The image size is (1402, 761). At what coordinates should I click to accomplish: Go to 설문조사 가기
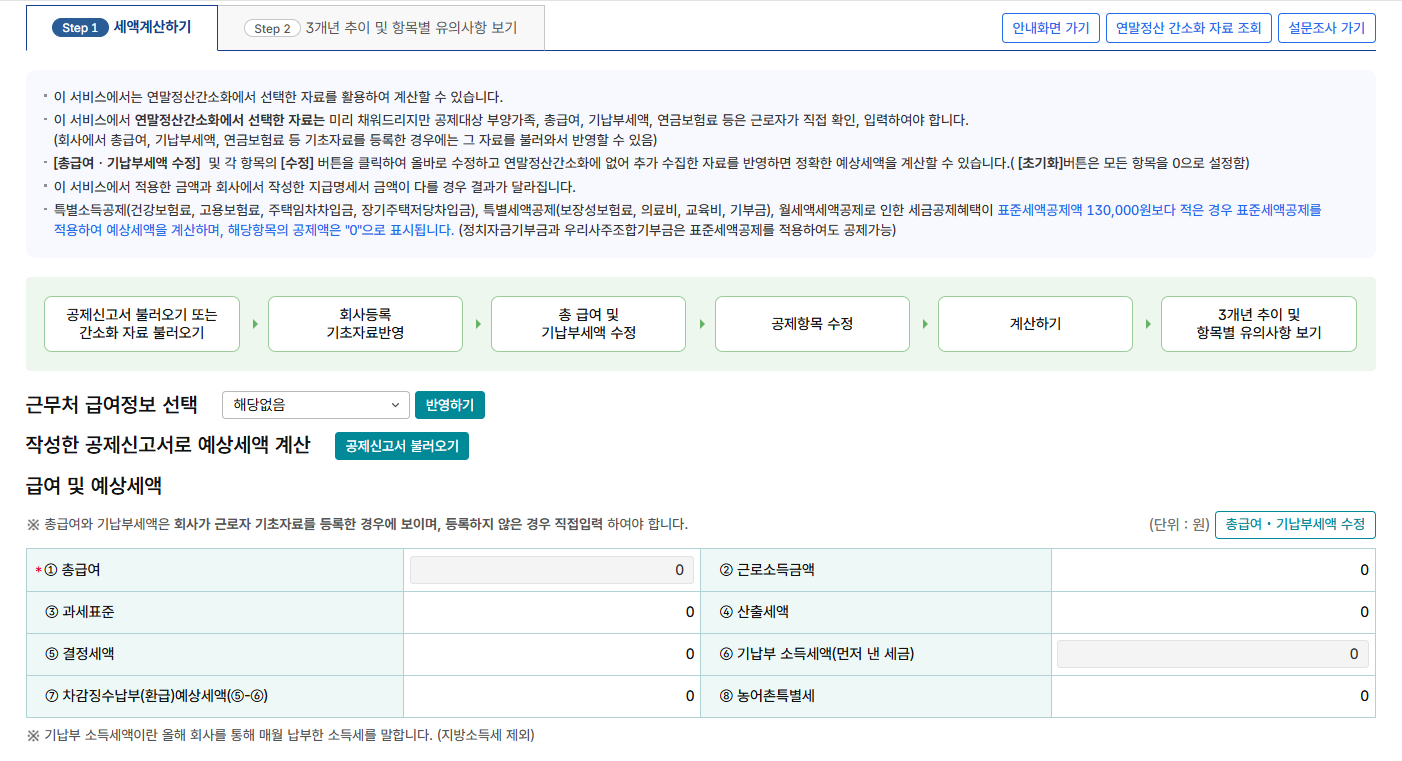1326,27
